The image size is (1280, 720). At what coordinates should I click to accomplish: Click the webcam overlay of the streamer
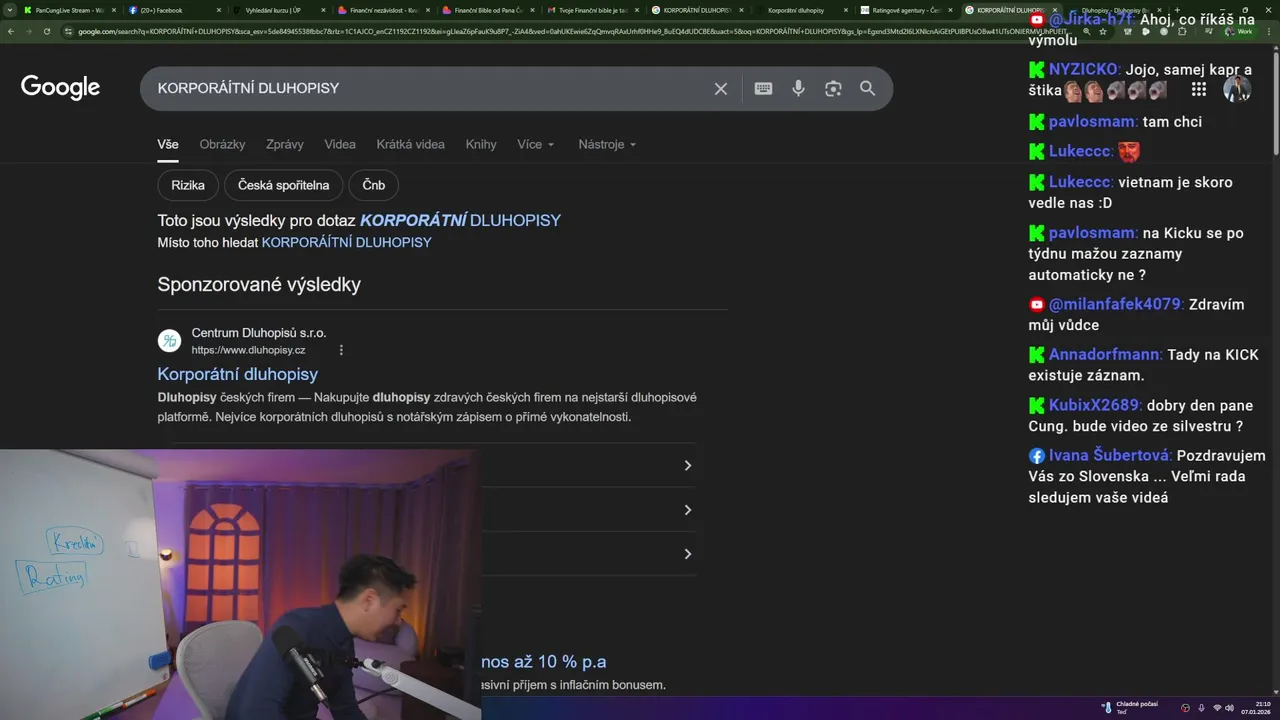coord(240,585)
